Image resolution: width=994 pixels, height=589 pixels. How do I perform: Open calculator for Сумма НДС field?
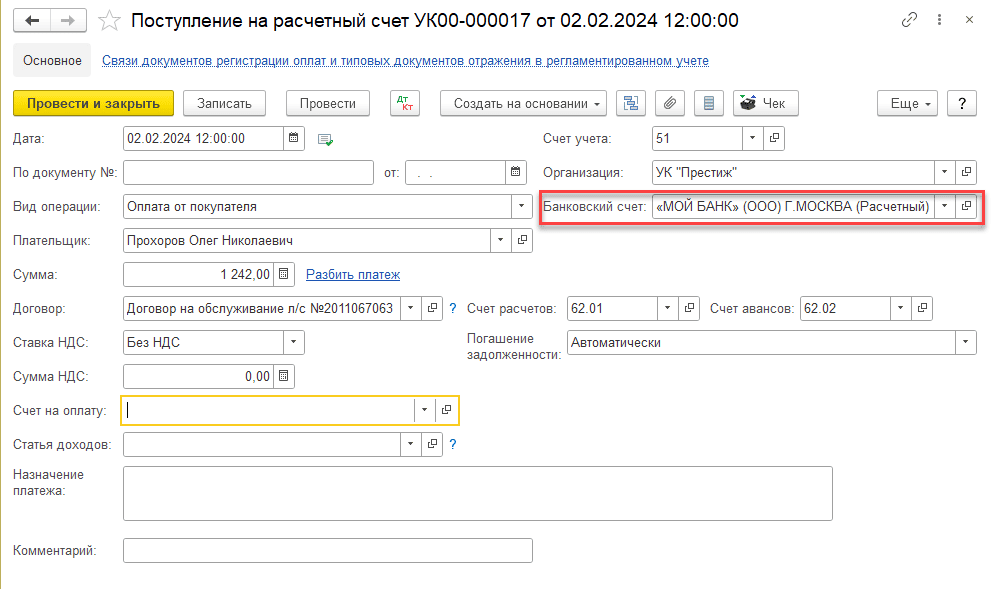[x=283, y=377]
